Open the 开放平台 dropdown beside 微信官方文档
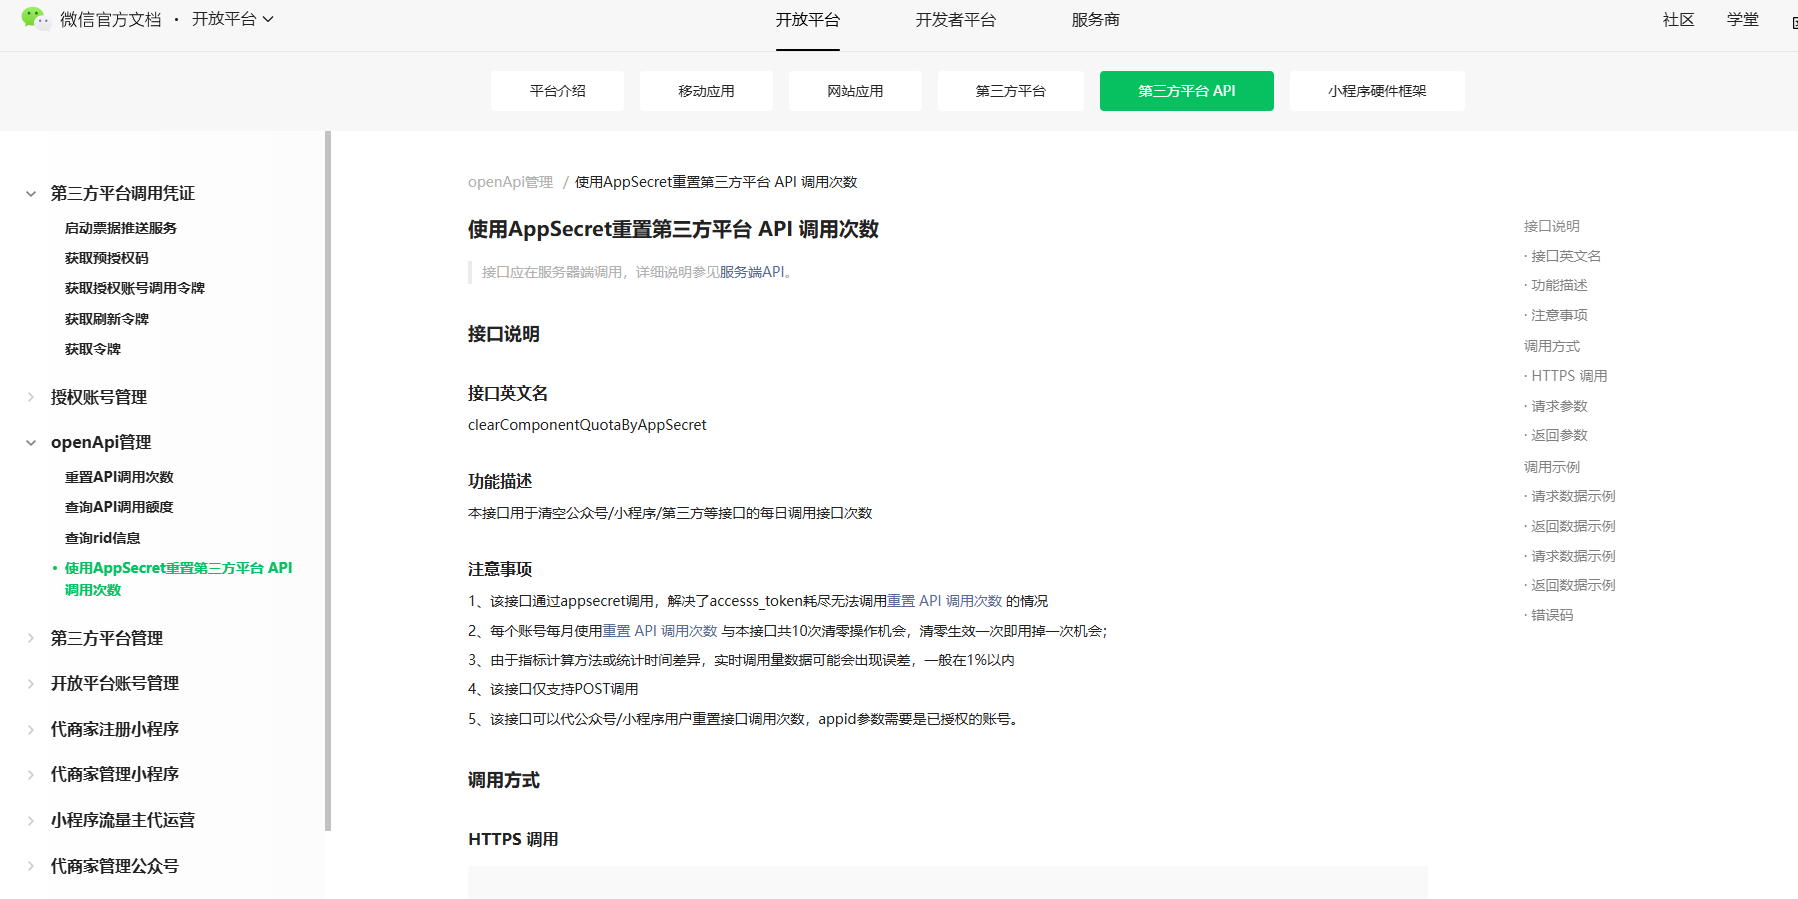1798x899 pixels. (x=233, y=19)
